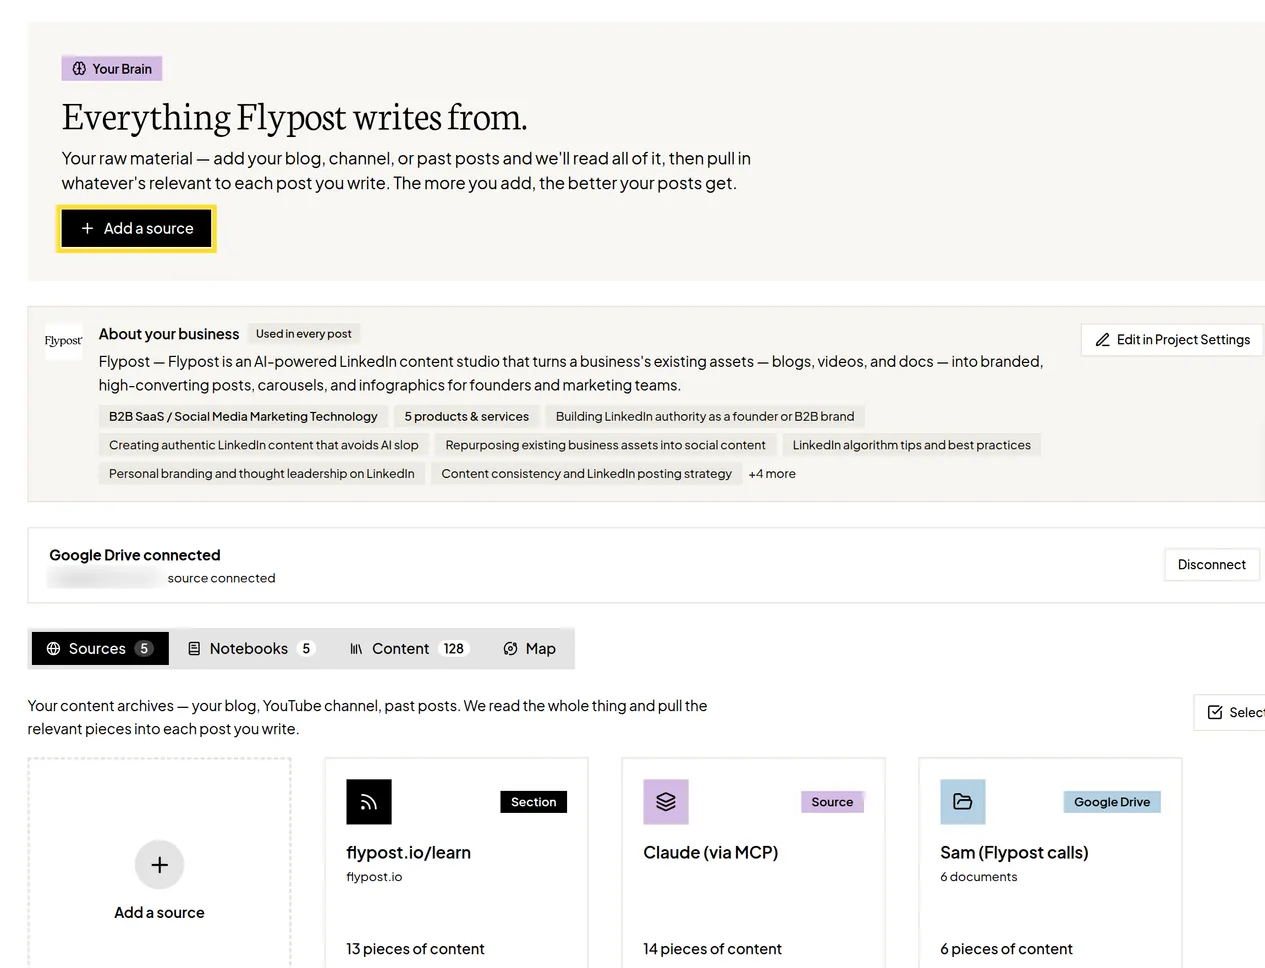The height and width of the screenshot is (968, 1265).
Task: Click the 'flypost.io' domain text
Action: 374,877
